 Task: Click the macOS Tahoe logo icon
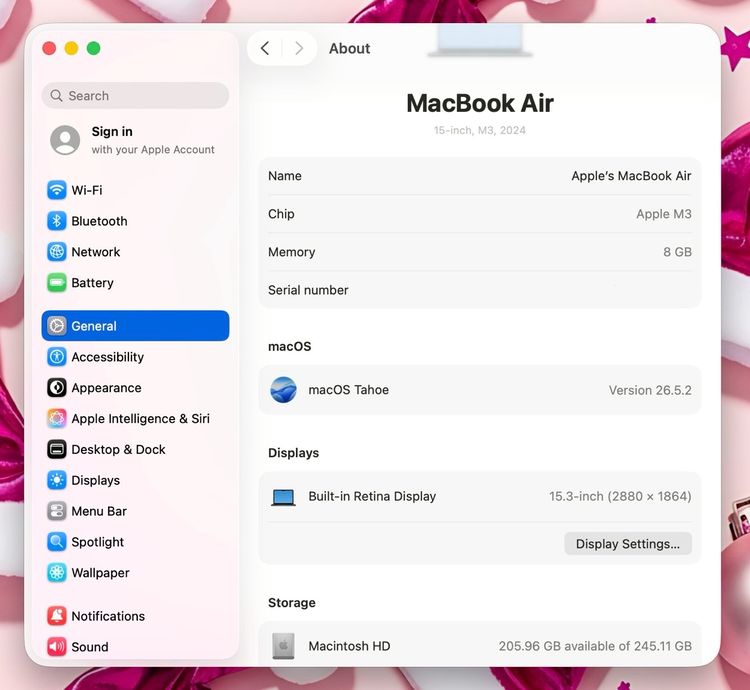[x=283, y=390]
